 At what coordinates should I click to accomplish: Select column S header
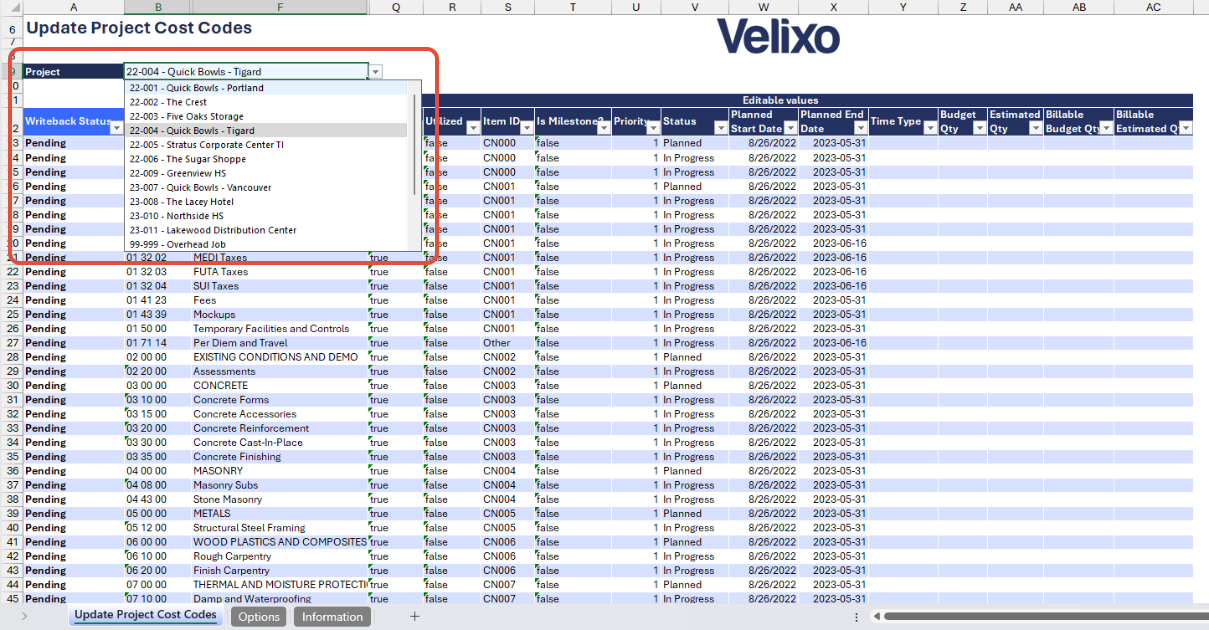coord(508,7)
